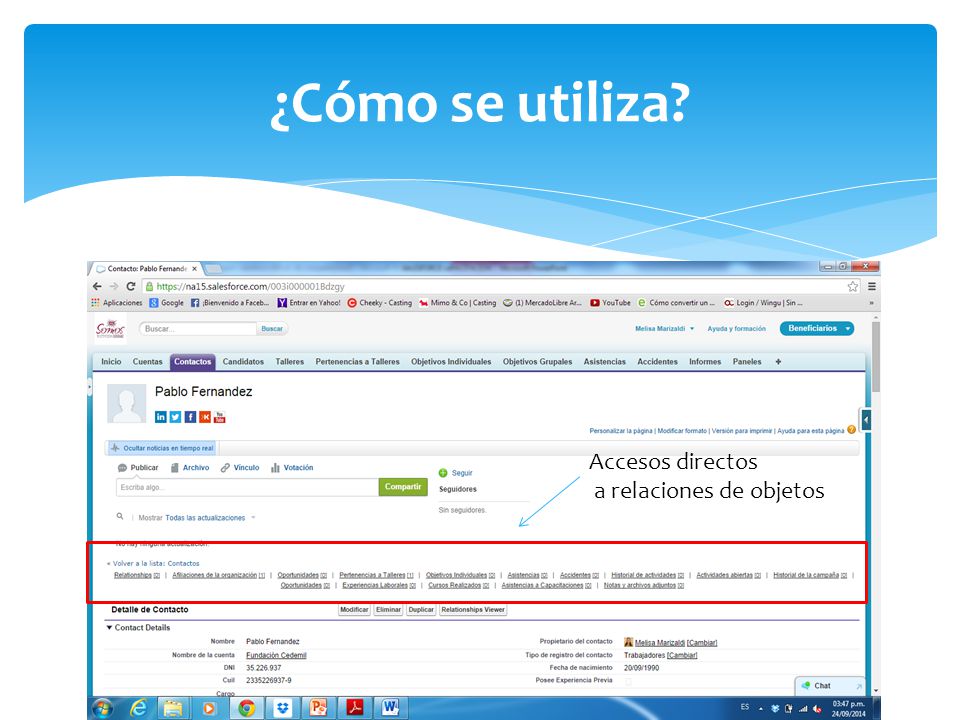
Task: Click the LinkedIn icon under Pablo Fernandez
Action: (x=160, y=417)
